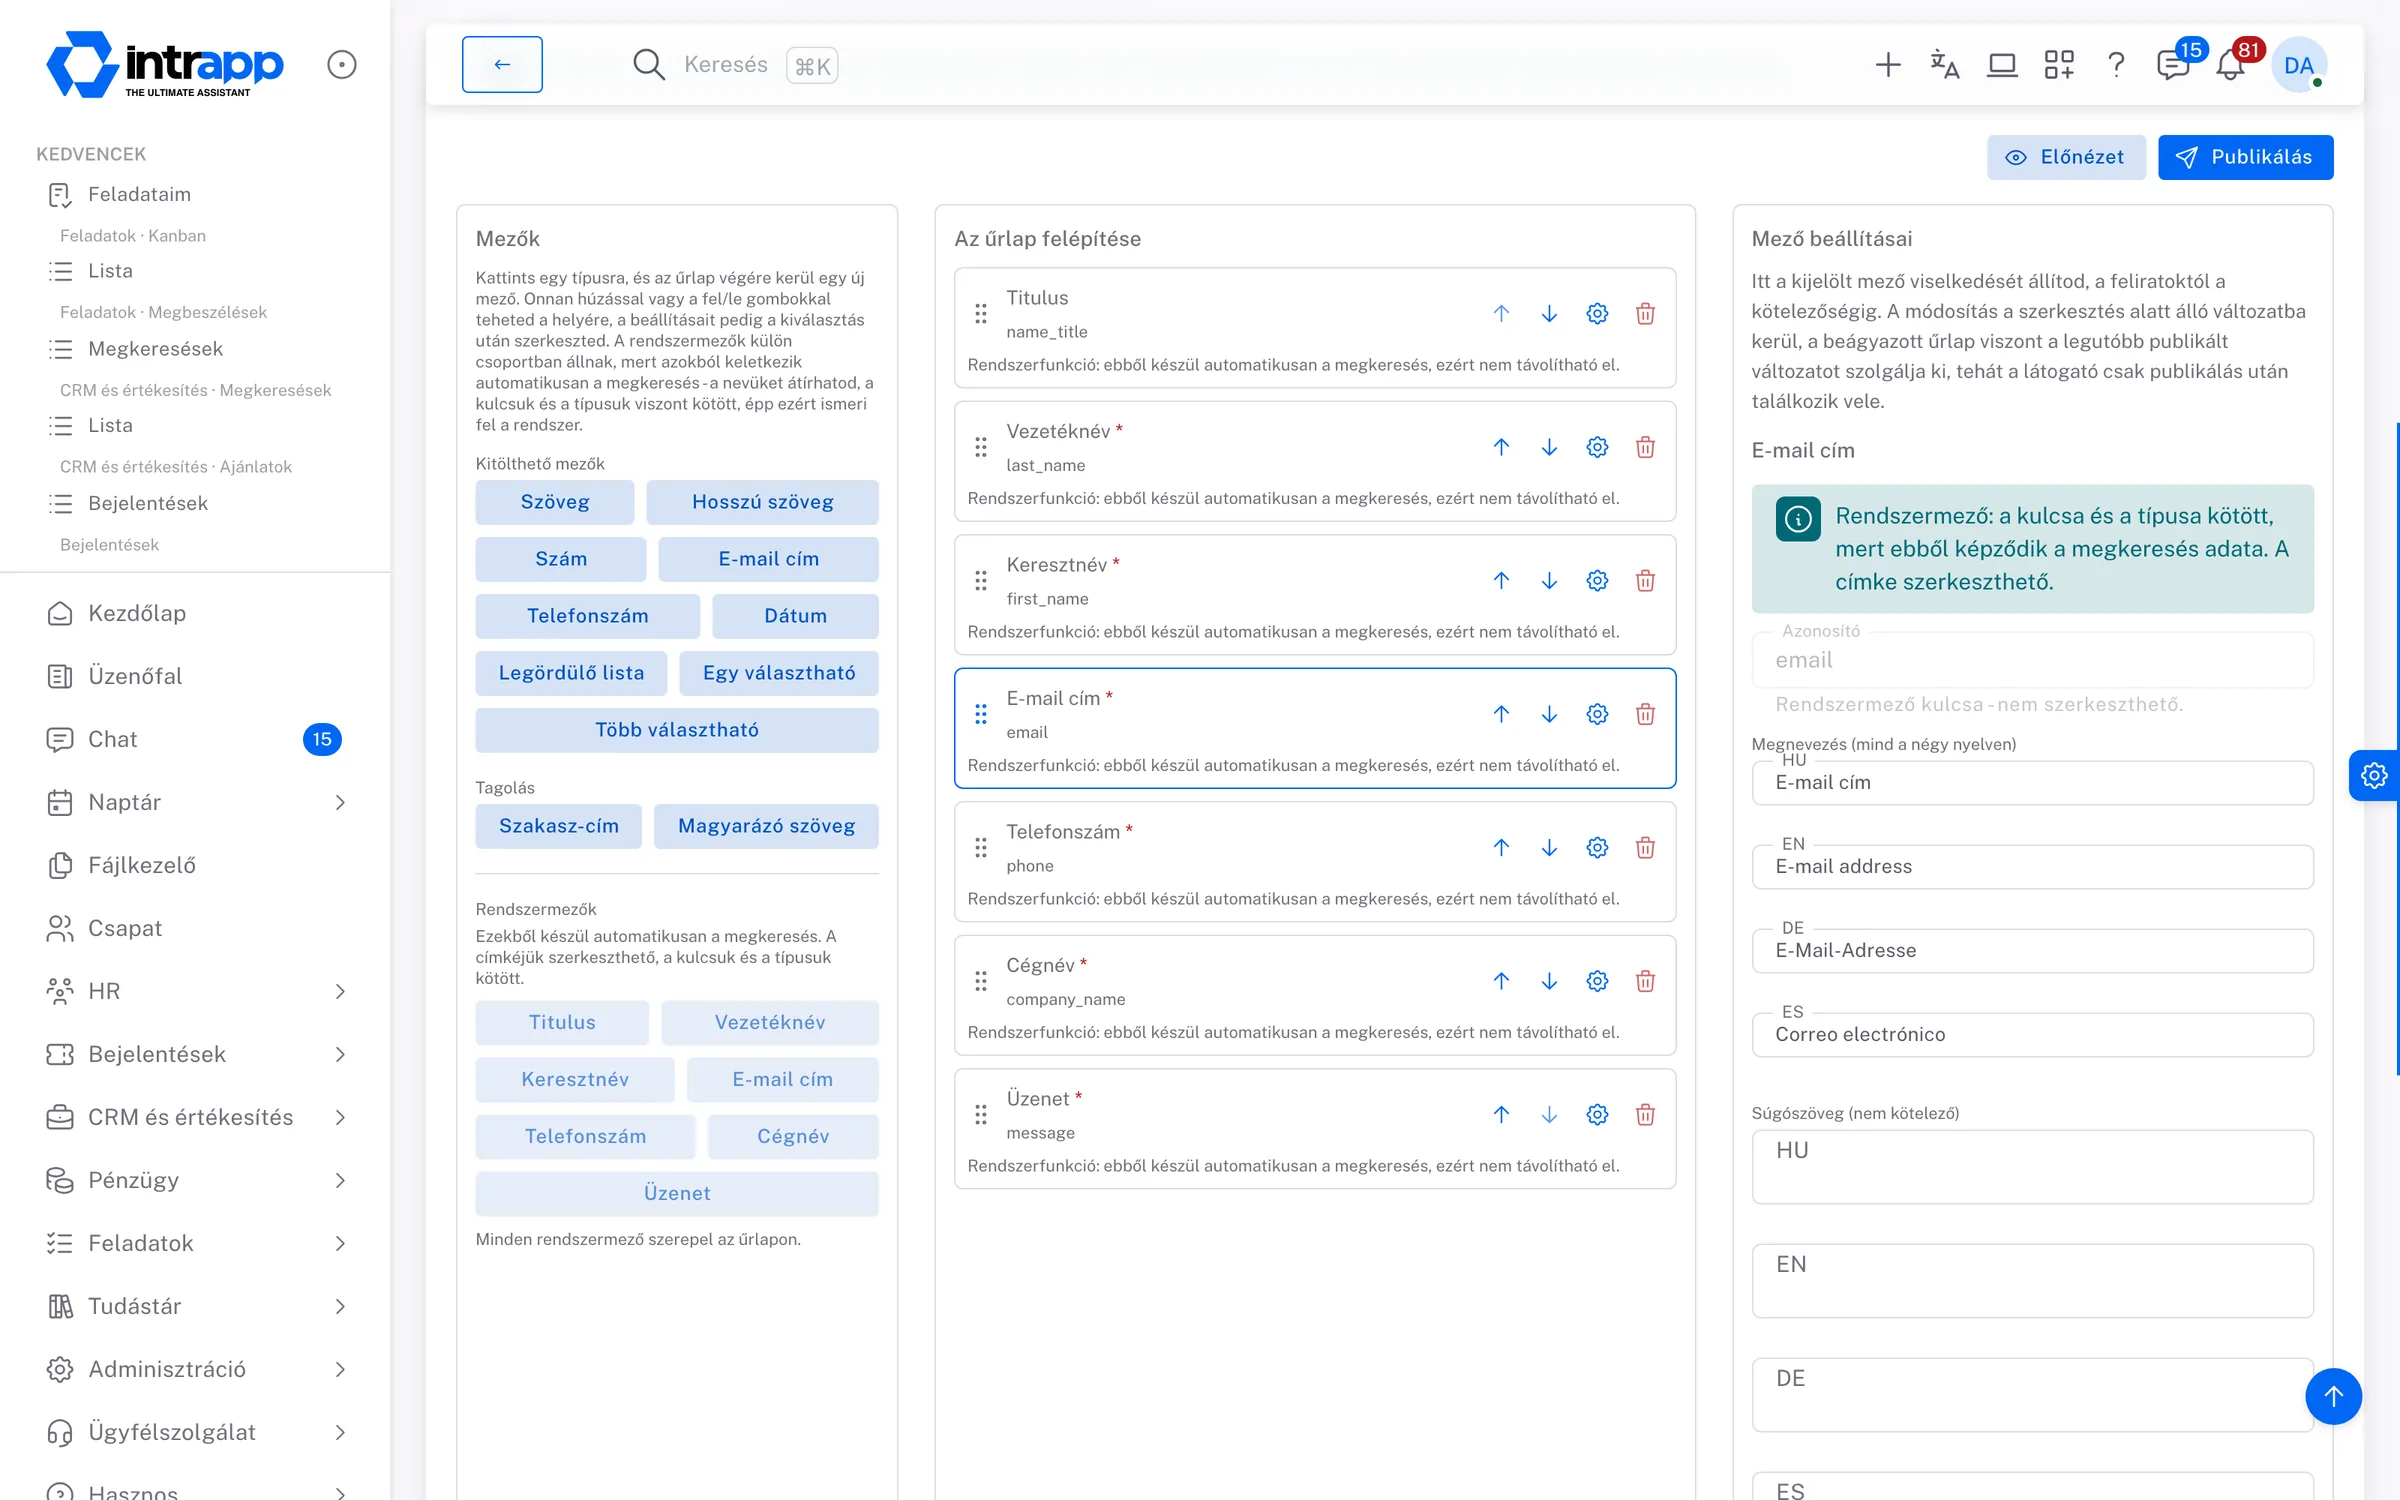Click the scroll-to-top round arrow button
Screen dimensions: 2400x1500
click(2333, 1396)
